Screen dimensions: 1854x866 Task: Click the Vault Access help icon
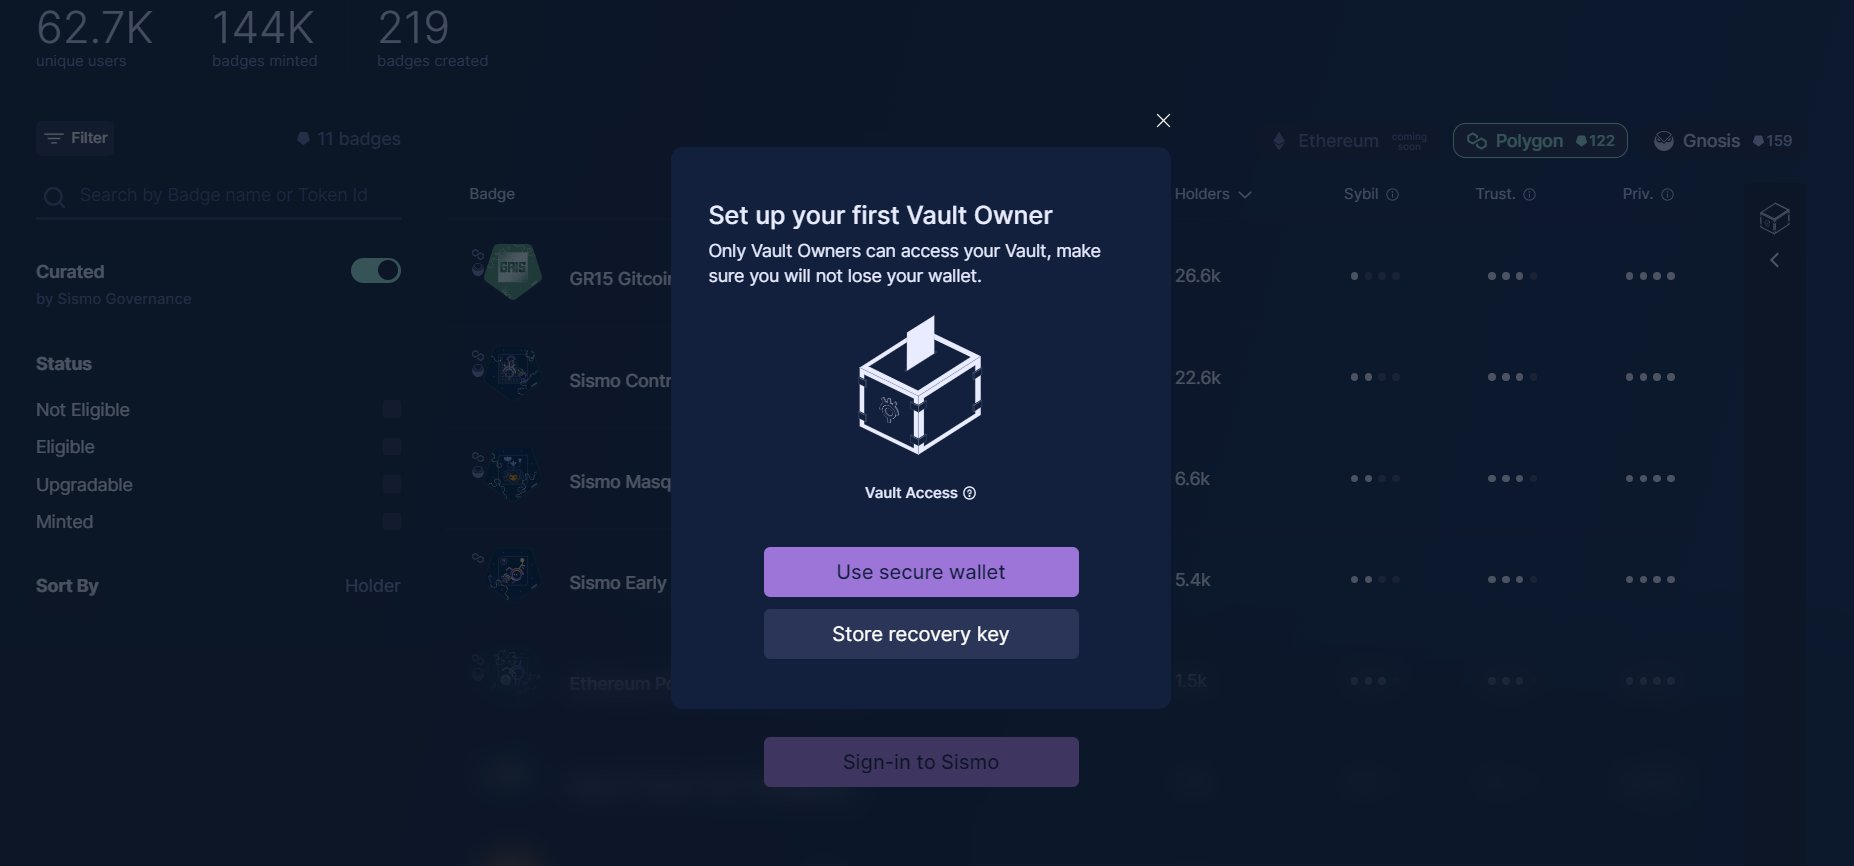969,493
